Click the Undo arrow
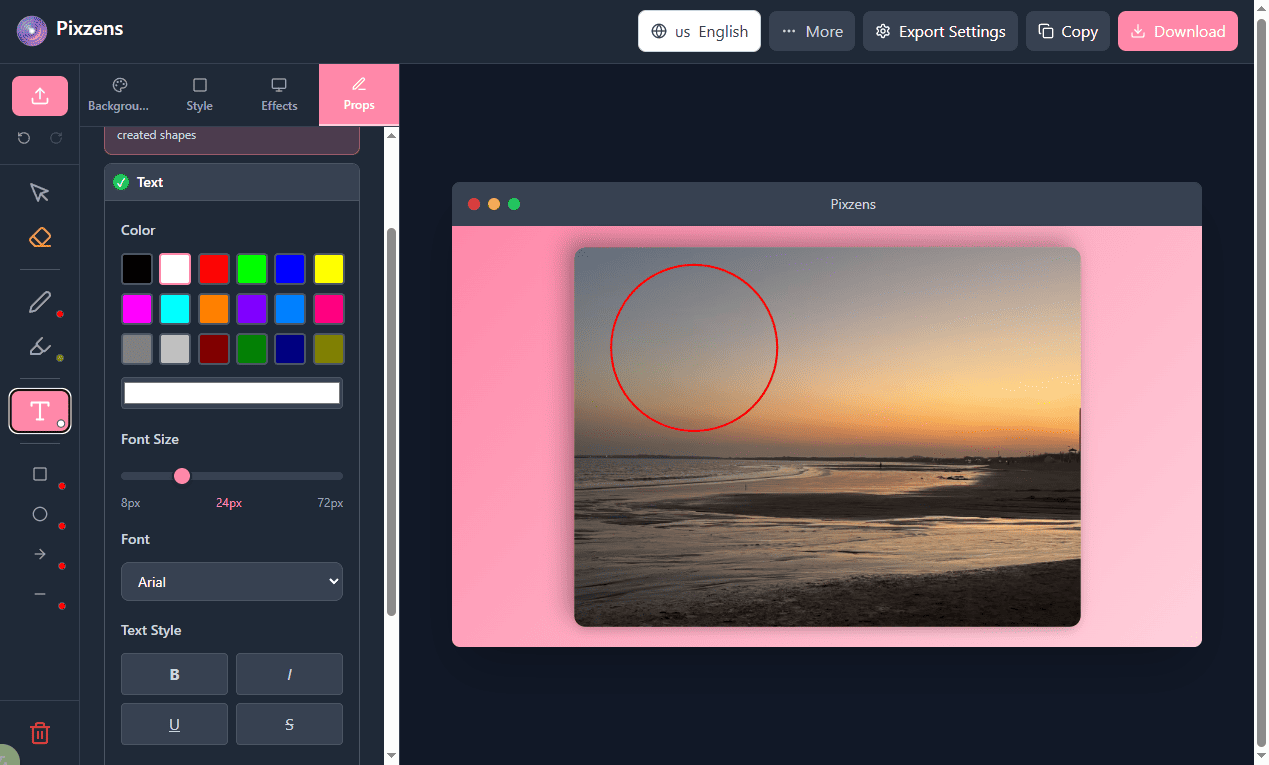This screenshot has width=1269, height=765. tap(23, 137)
